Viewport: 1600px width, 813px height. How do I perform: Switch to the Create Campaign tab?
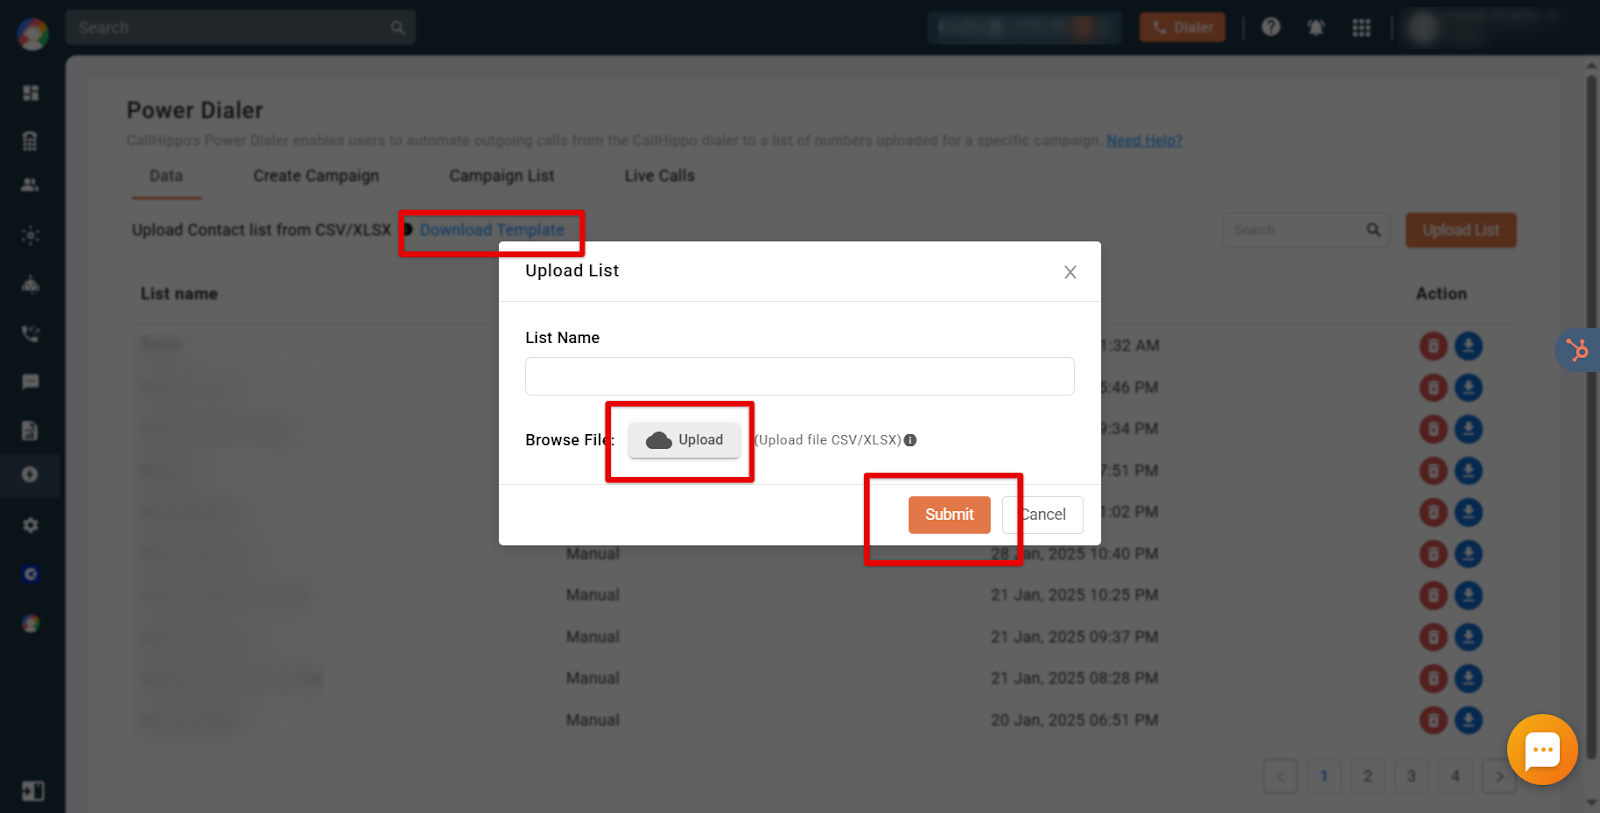[x=316, y=176]
